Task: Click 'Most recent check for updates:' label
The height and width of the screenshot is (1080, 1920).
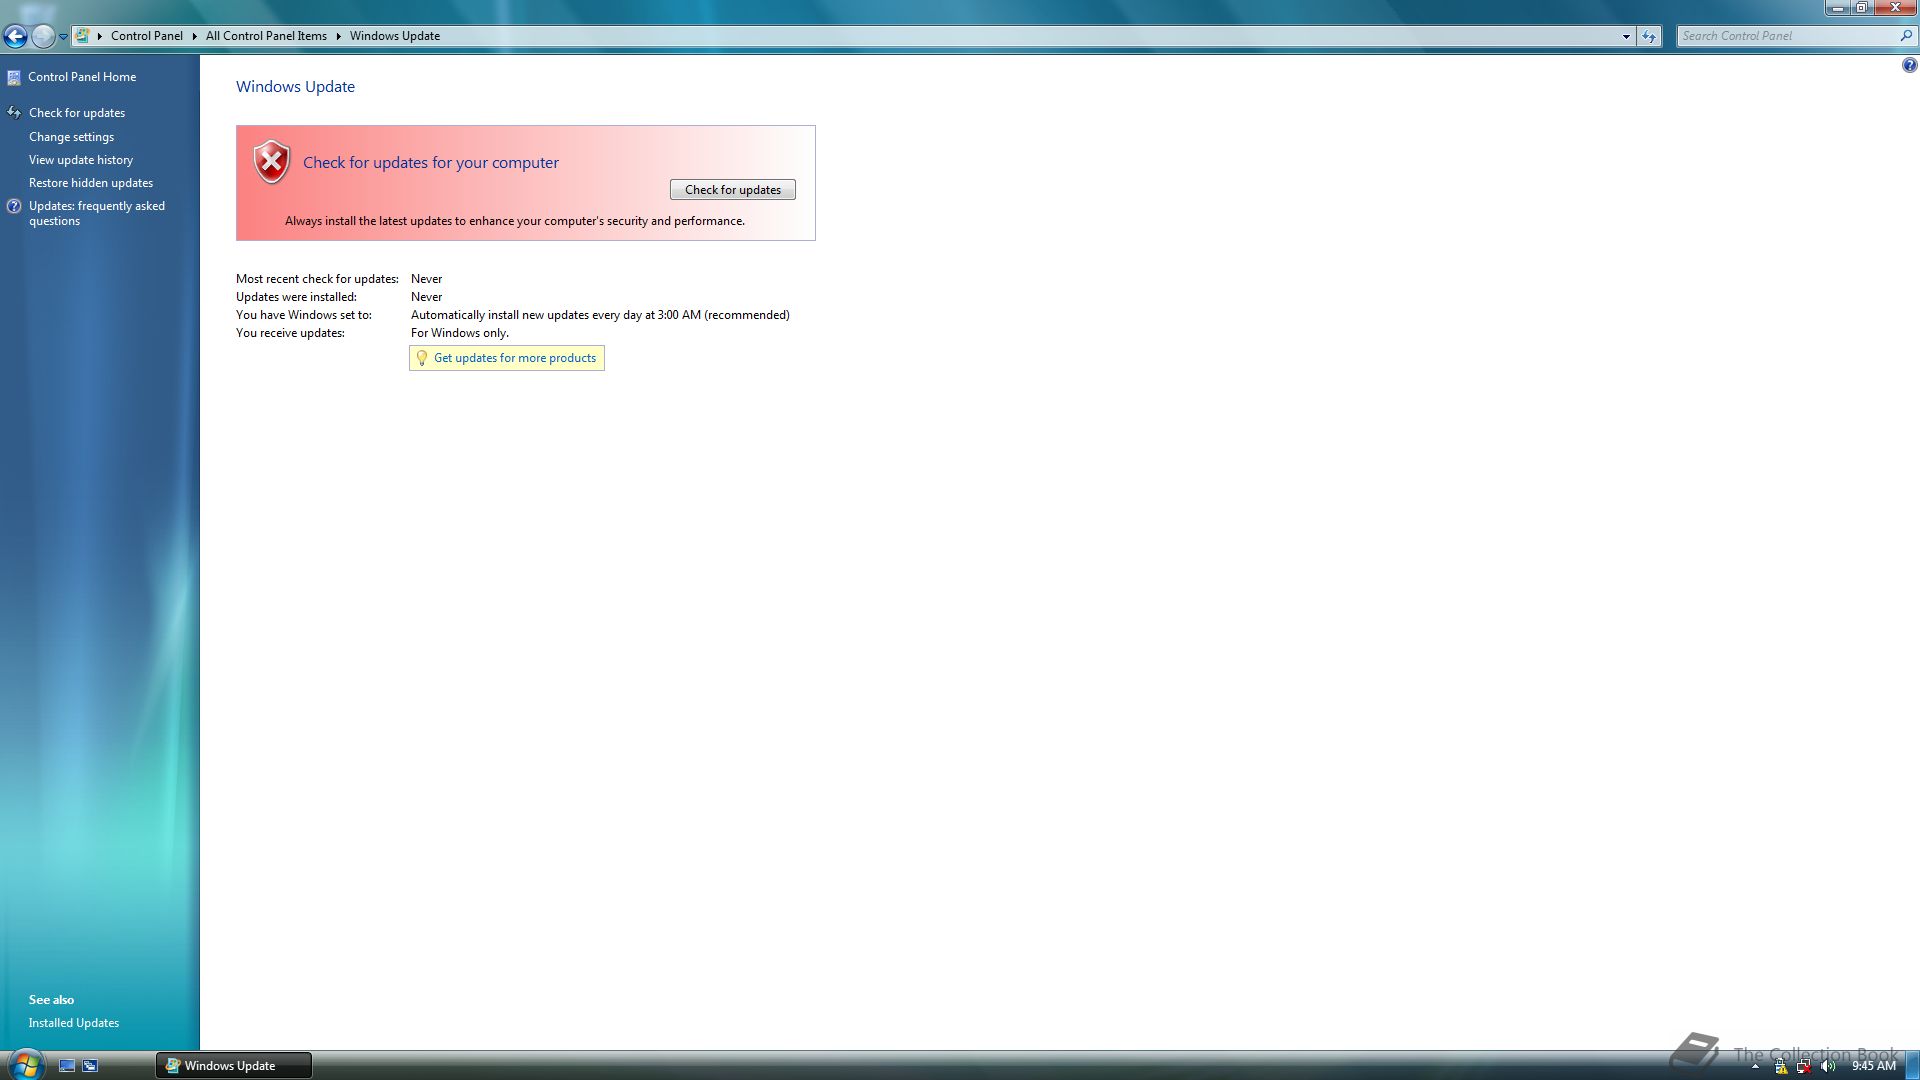Action: (317, 279)
